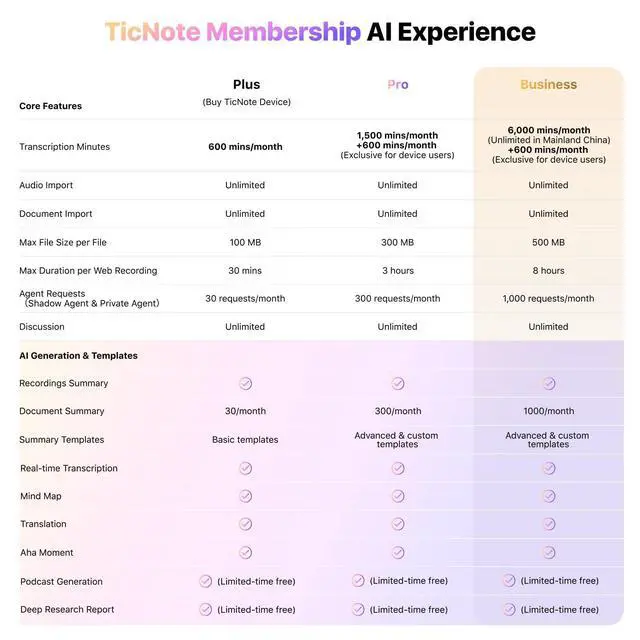Image resolution: width=640 pixels, height=640 pixels.
Task: Click the Buy TicNote Device text
Action: pyautogui.click(x=247, y=102)
